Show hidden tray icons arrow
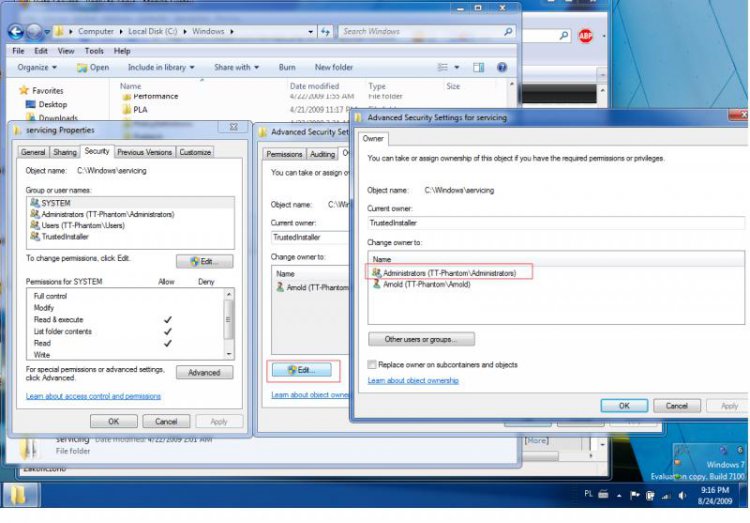The image size is (750, 523). point(619,496)
